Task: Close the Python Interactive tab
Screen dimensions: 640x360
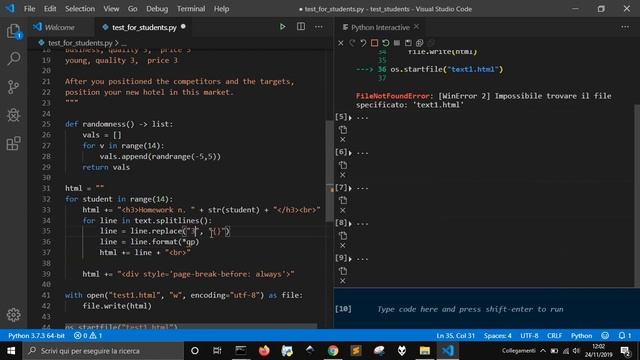Action: click(416, 27)
